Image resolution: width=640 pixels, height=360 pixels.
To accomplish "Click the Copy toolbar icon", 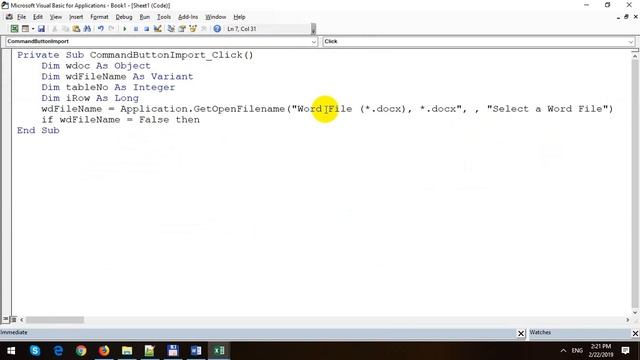I will click(x=65, y=29).
